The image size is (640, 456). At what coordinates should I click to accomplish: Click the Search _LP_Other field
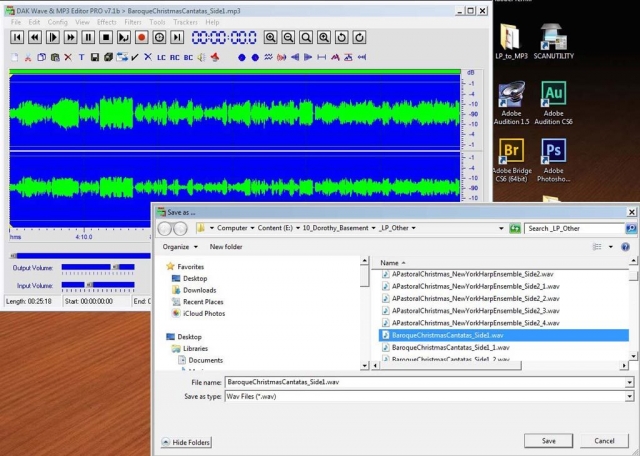[574, 228]
